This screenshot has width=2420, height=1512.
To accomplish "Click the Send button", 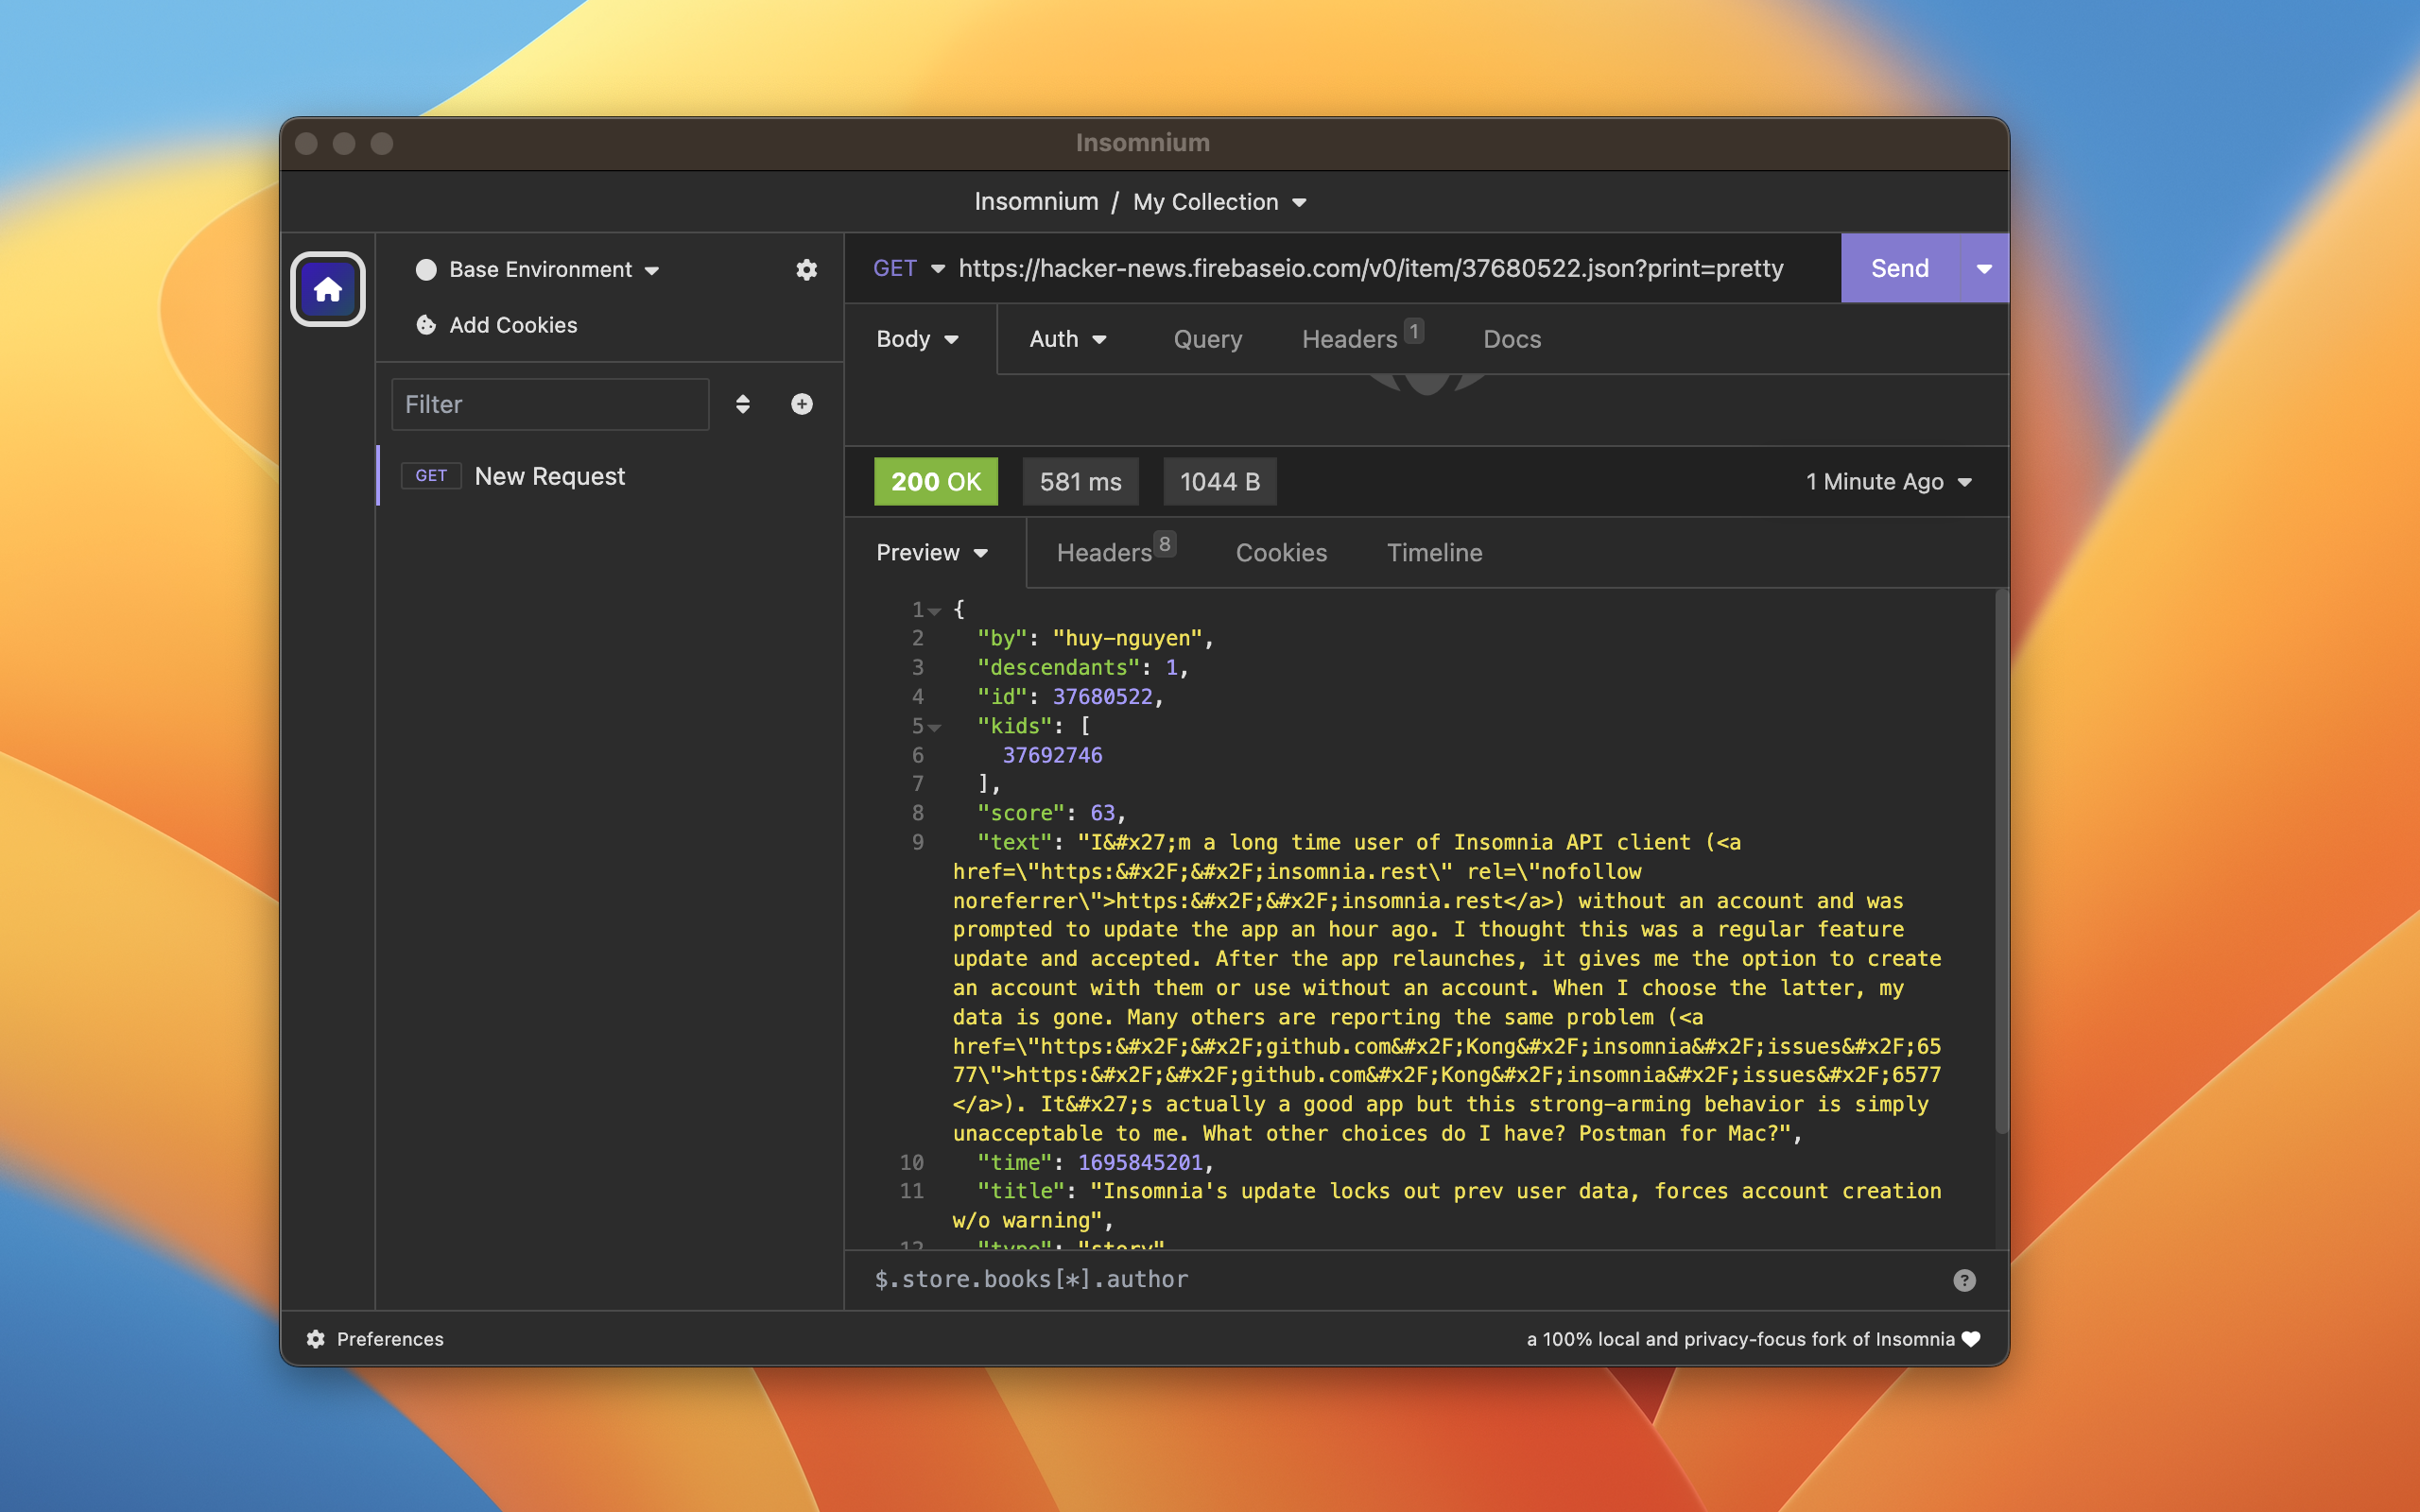I will pos(1899,268).
